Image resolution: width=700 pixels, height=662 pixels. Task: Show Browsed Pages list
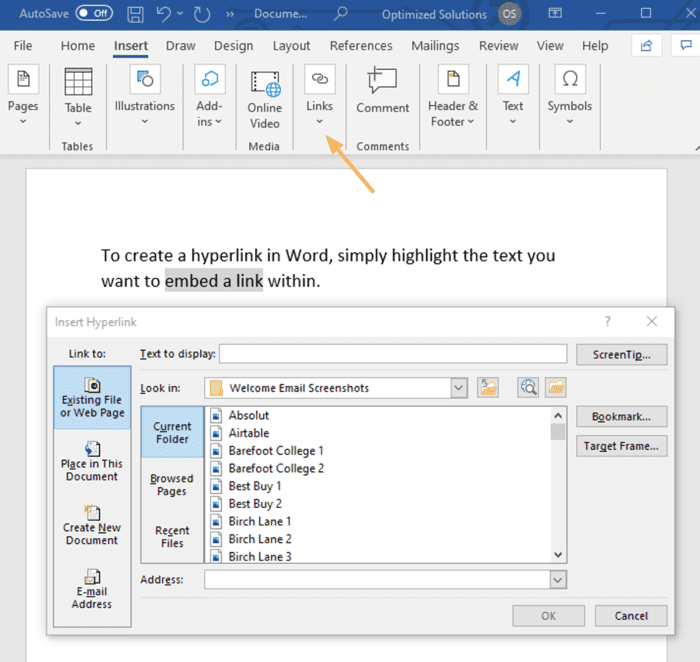(x=172, y=485)
